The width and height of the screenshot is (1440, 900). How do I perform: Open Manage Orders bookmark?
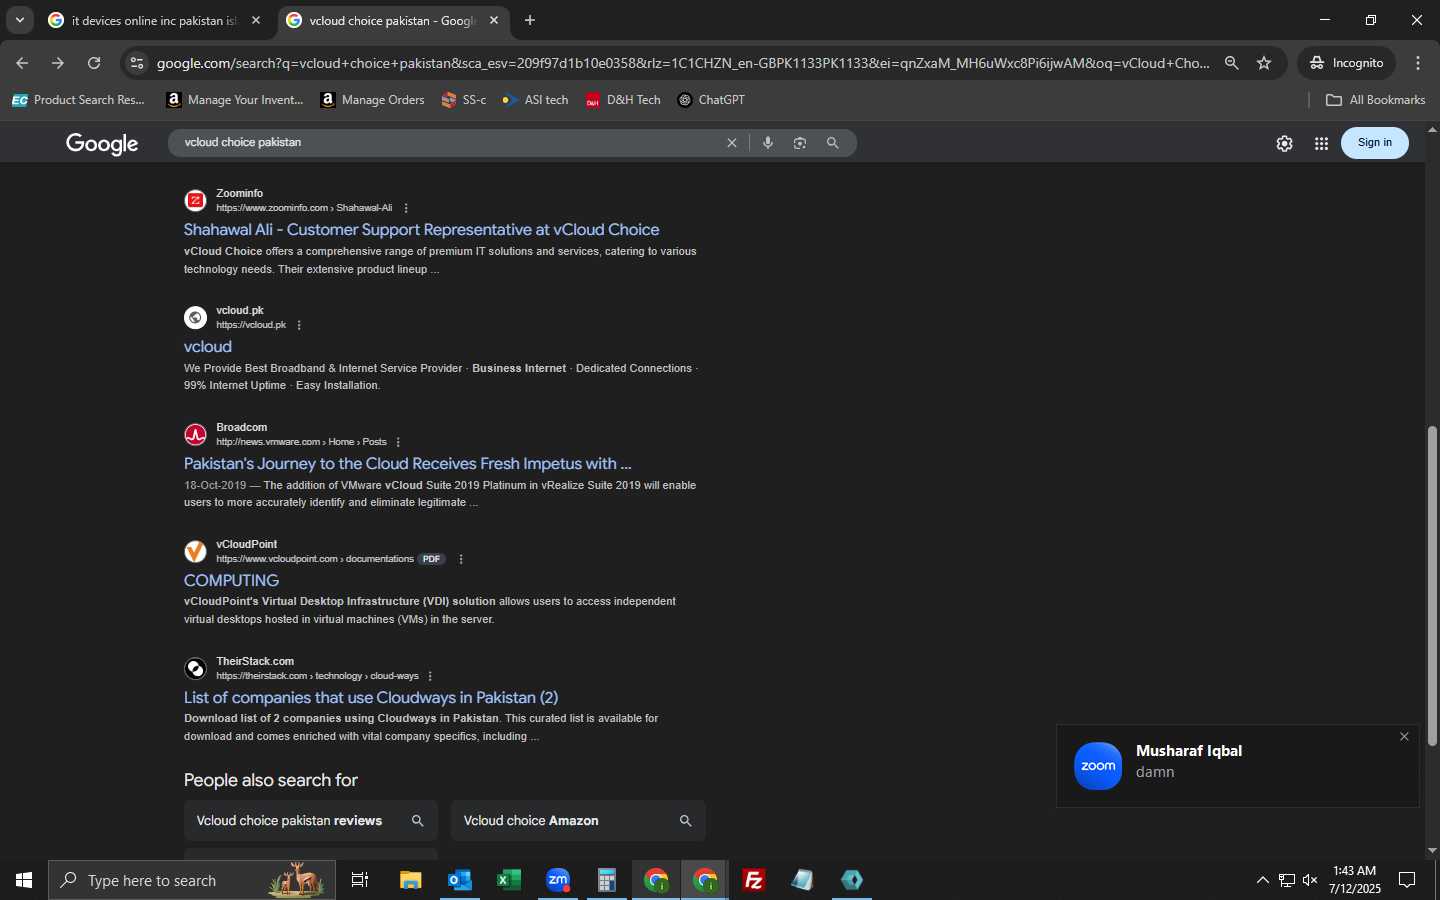tap(372, 100)
